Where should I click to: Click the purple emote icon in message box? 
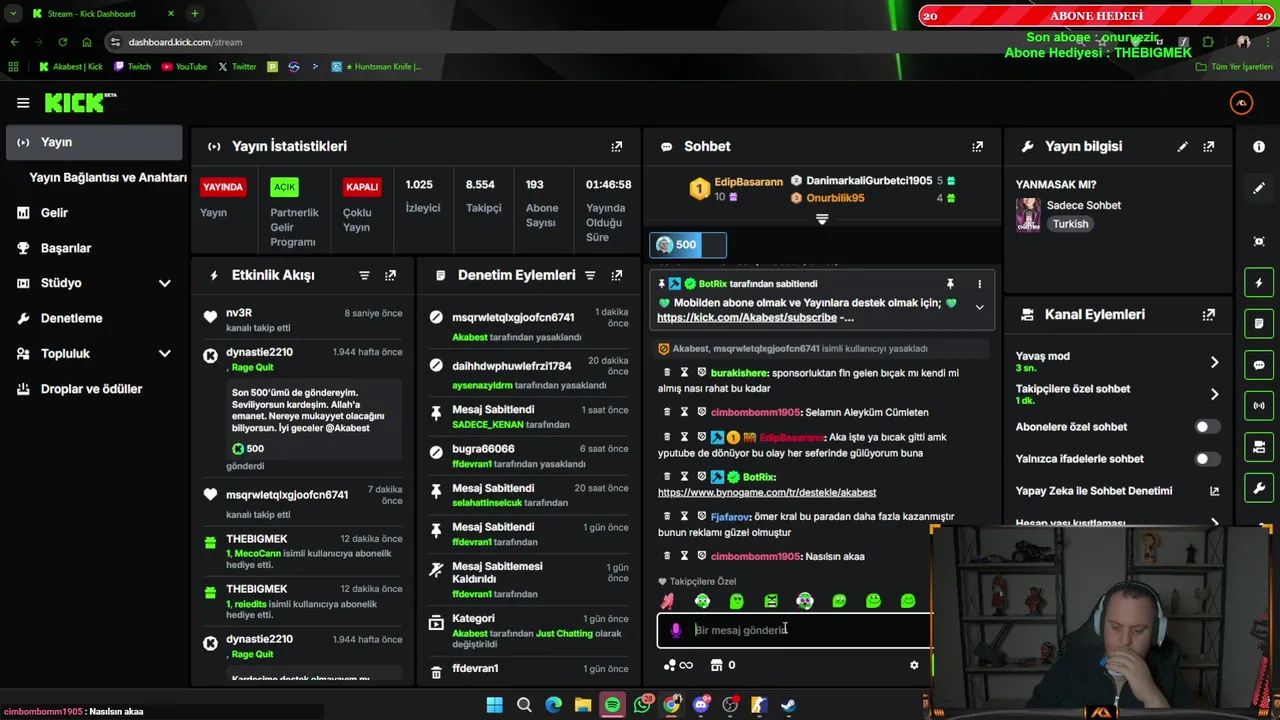[676, 630]
